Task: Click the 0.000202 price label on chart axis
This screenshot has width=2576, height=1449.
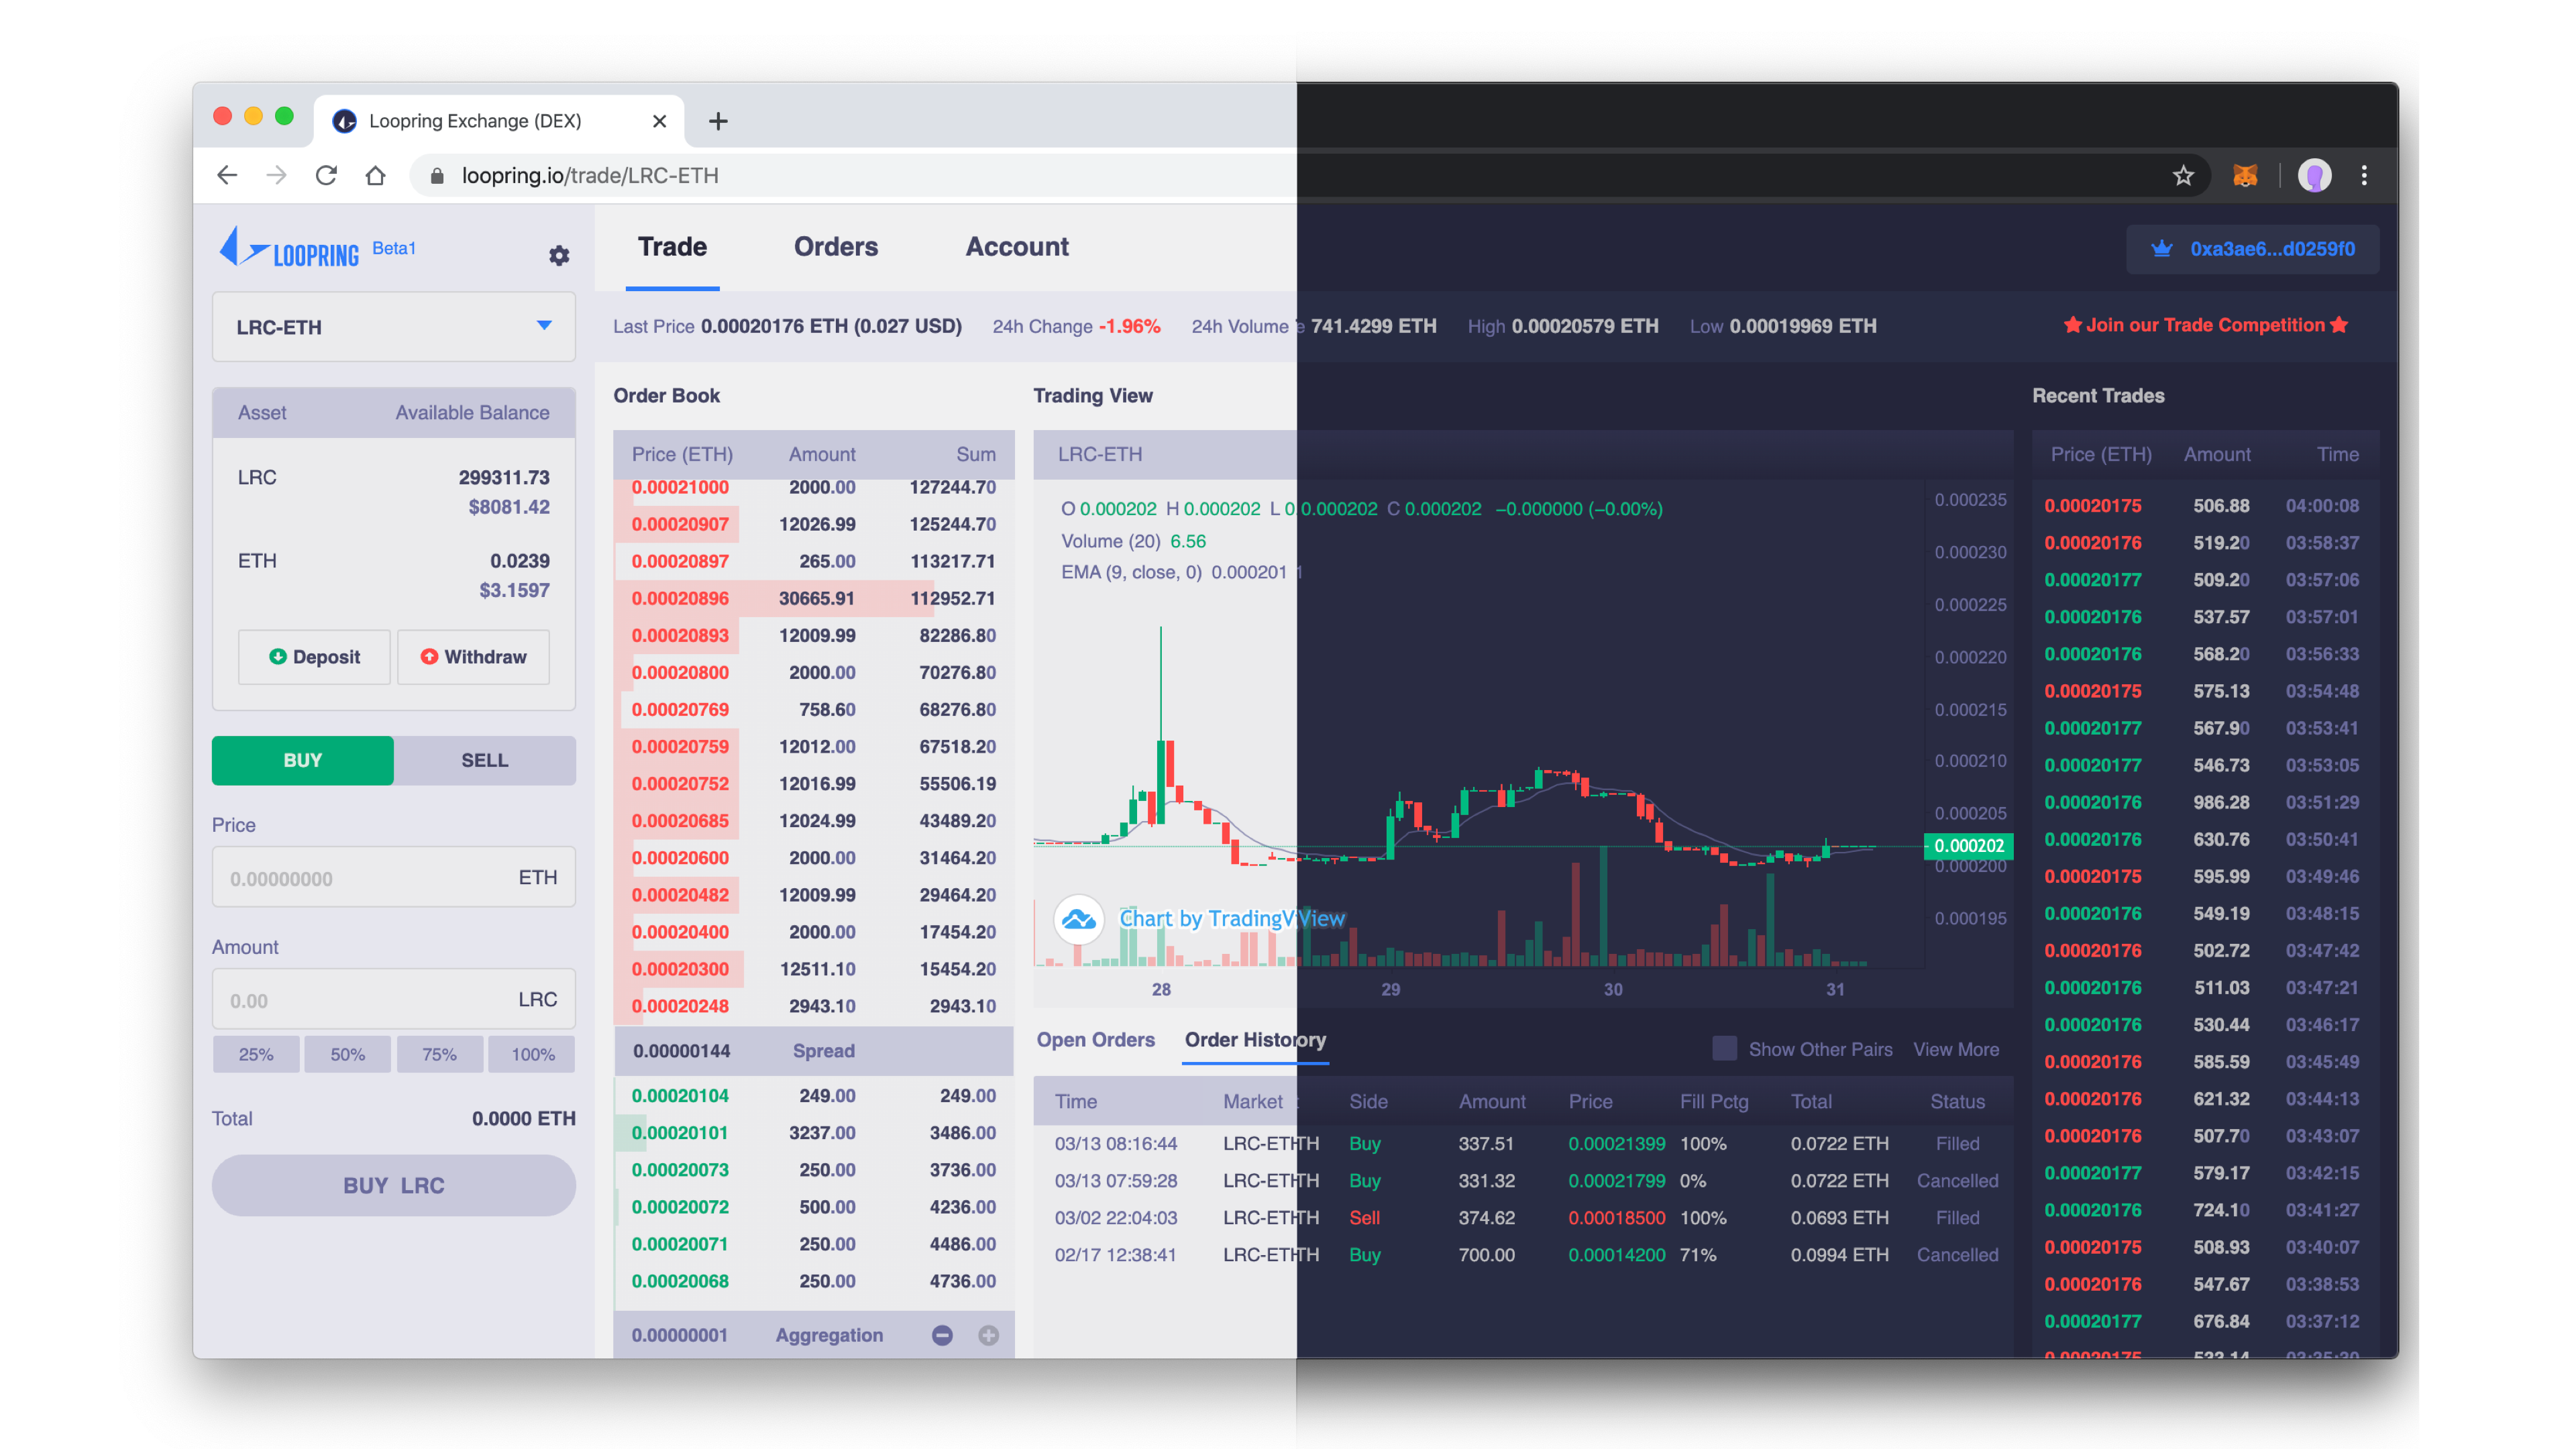Action: 1968,846
